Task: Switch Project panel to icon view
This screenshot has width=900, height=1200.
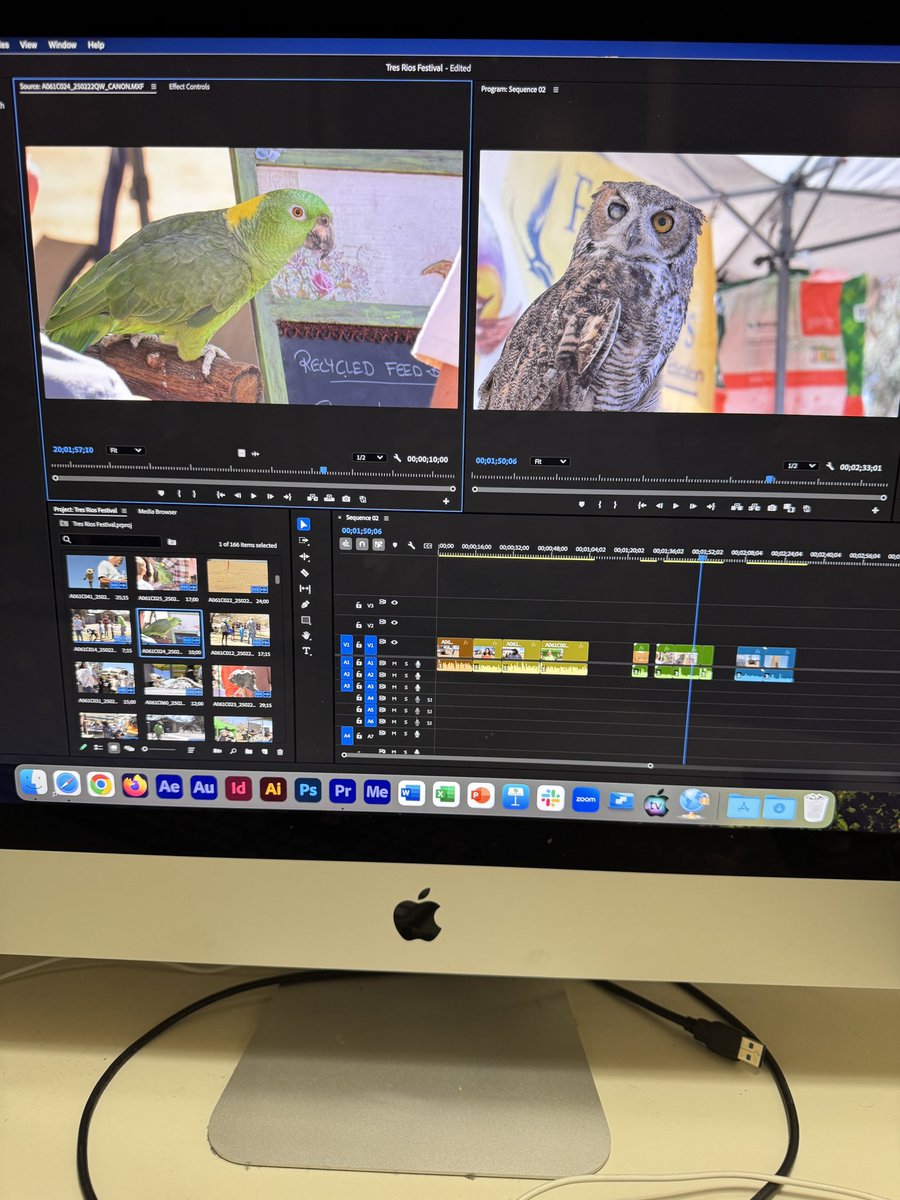Action: point(113,747)
